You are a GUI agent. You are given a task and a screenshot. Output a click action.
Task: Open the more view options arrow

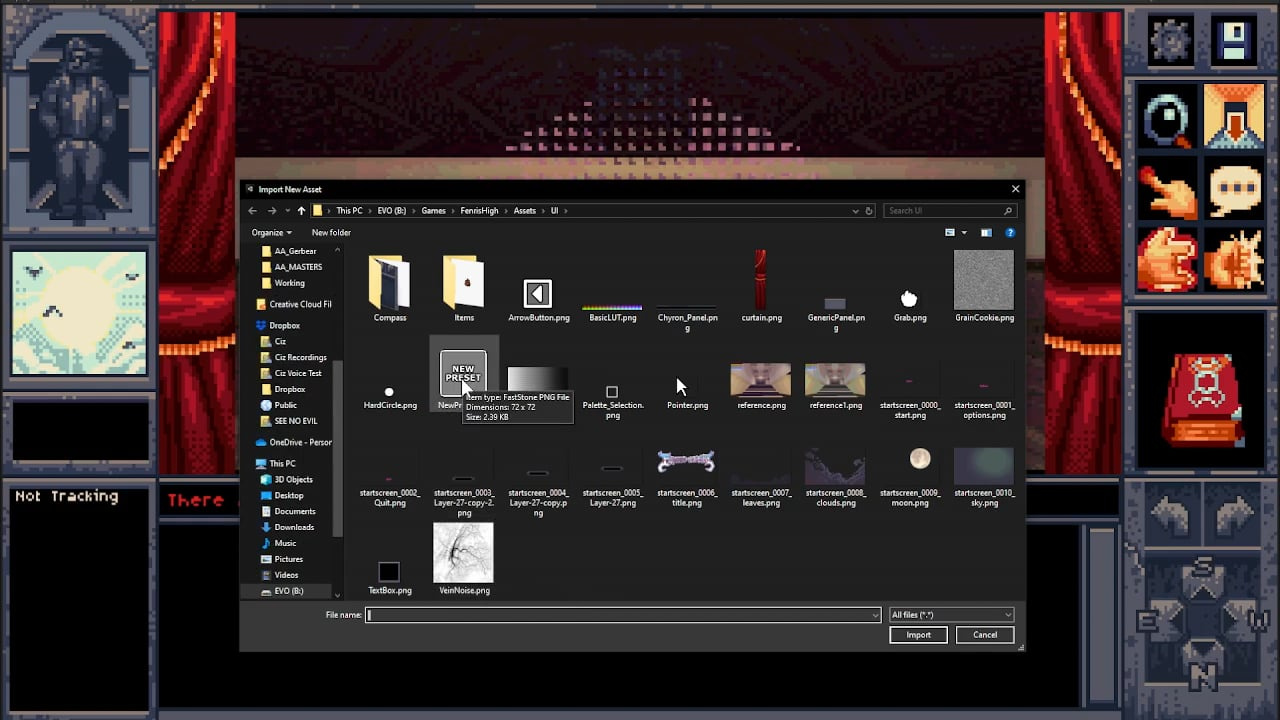(963, 233)
